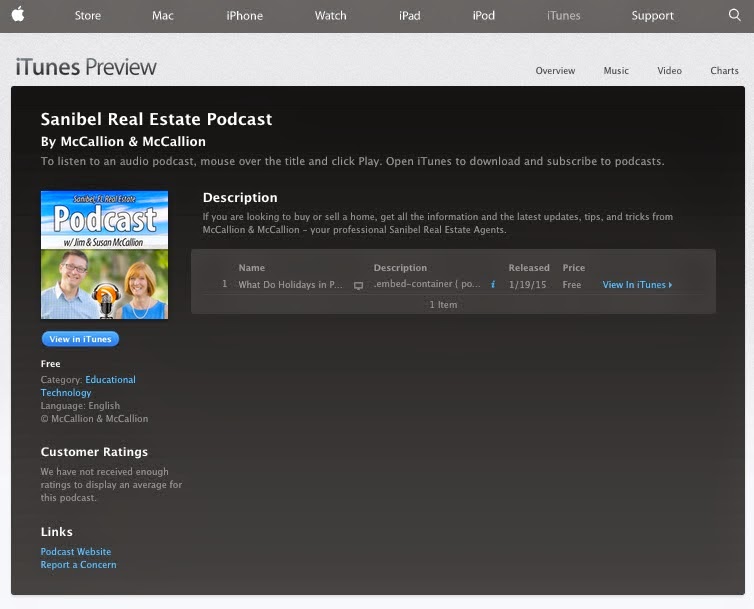Screen dimensions: 754x609
Task: Go to the Mac section
Action: [163, 15]
